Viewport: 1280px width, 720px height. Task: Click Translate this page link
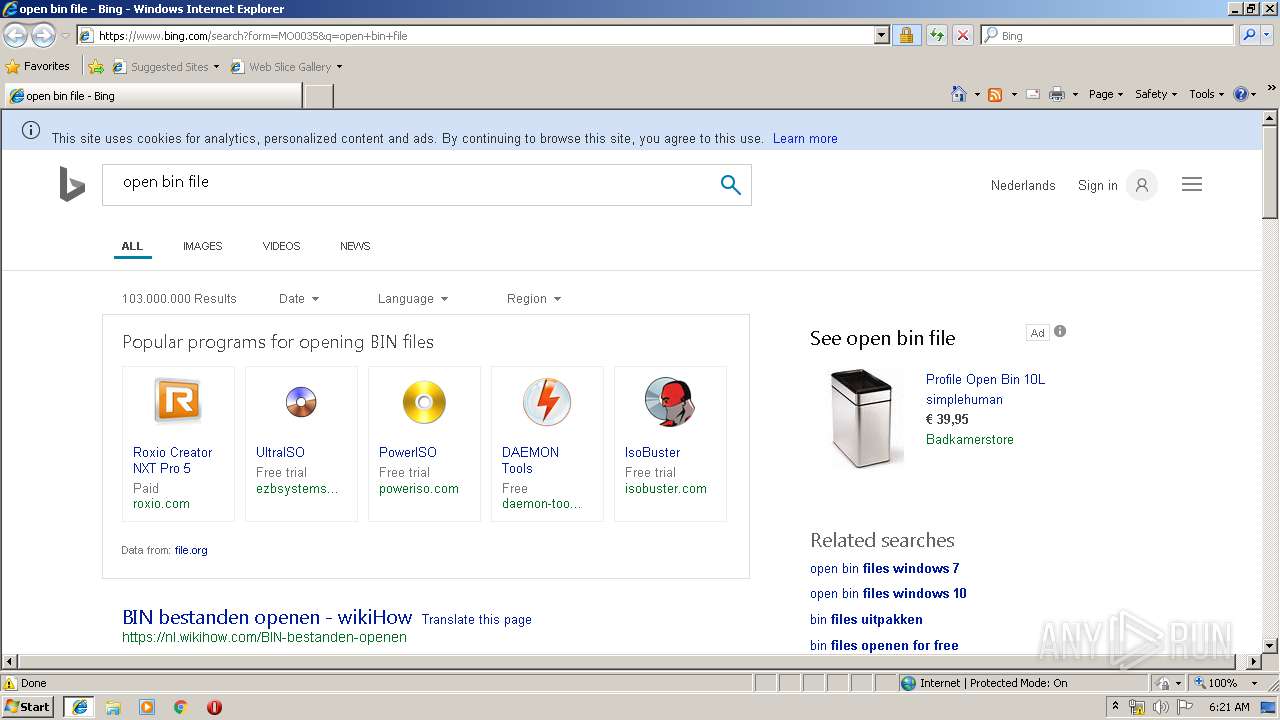click(x=476, y=619)
